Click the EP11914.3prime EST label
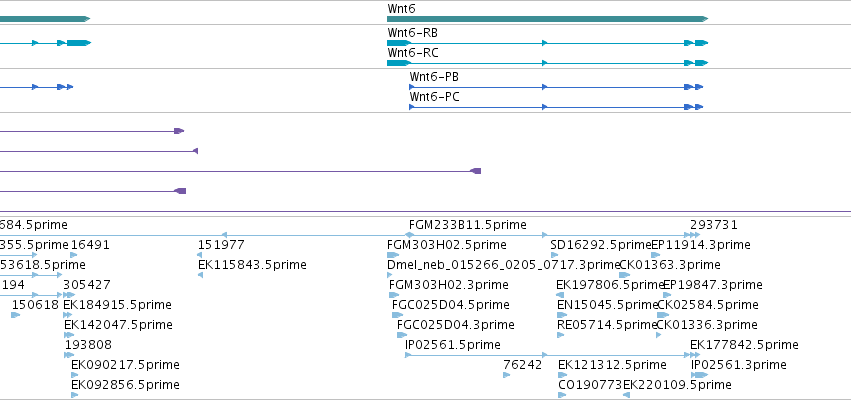The height and width of the screenshot is (400, 851). click(x=701, y=245)
